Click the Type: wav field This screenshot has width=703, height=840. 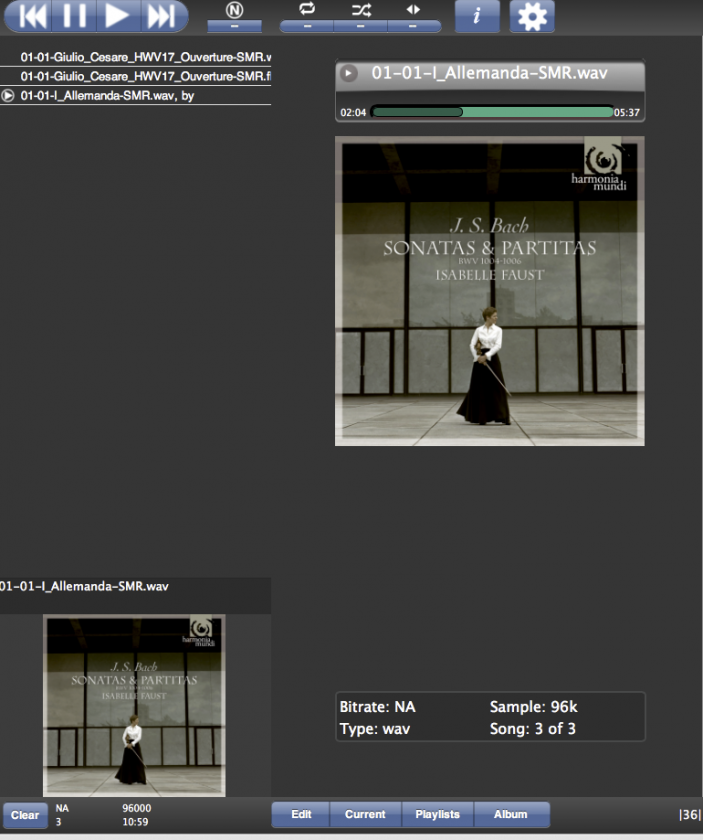pos(375,729)
